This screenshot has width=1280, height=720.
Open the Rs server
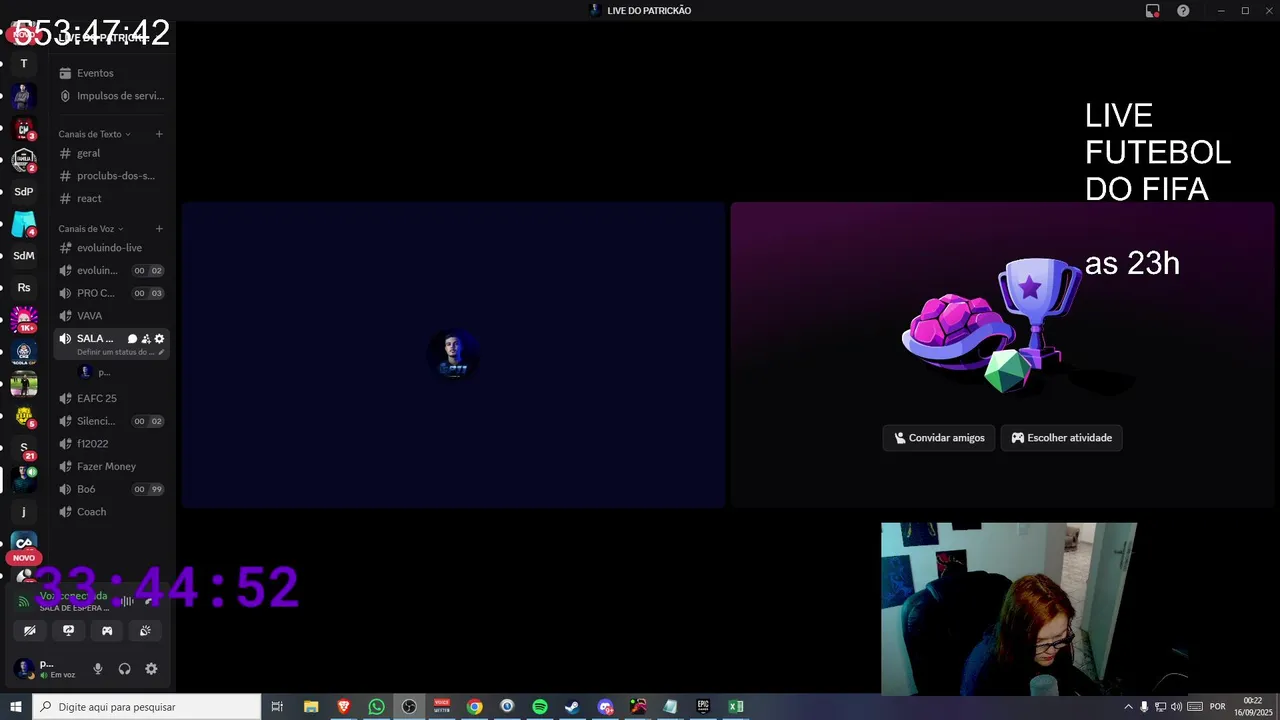tap(24, 288)
